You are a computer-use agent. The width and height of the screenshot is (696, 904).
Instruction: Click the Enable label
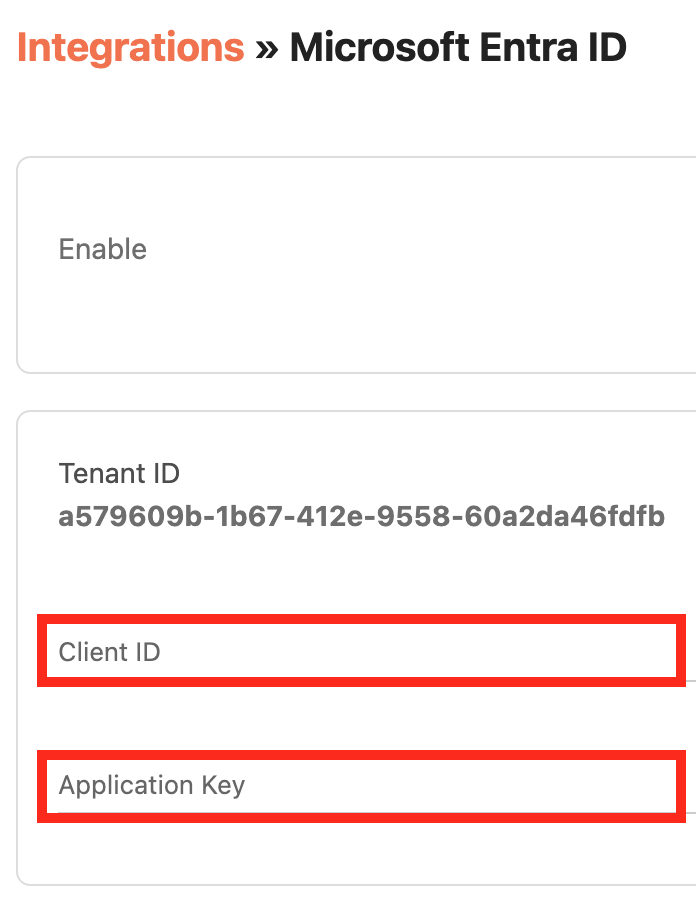103,249
